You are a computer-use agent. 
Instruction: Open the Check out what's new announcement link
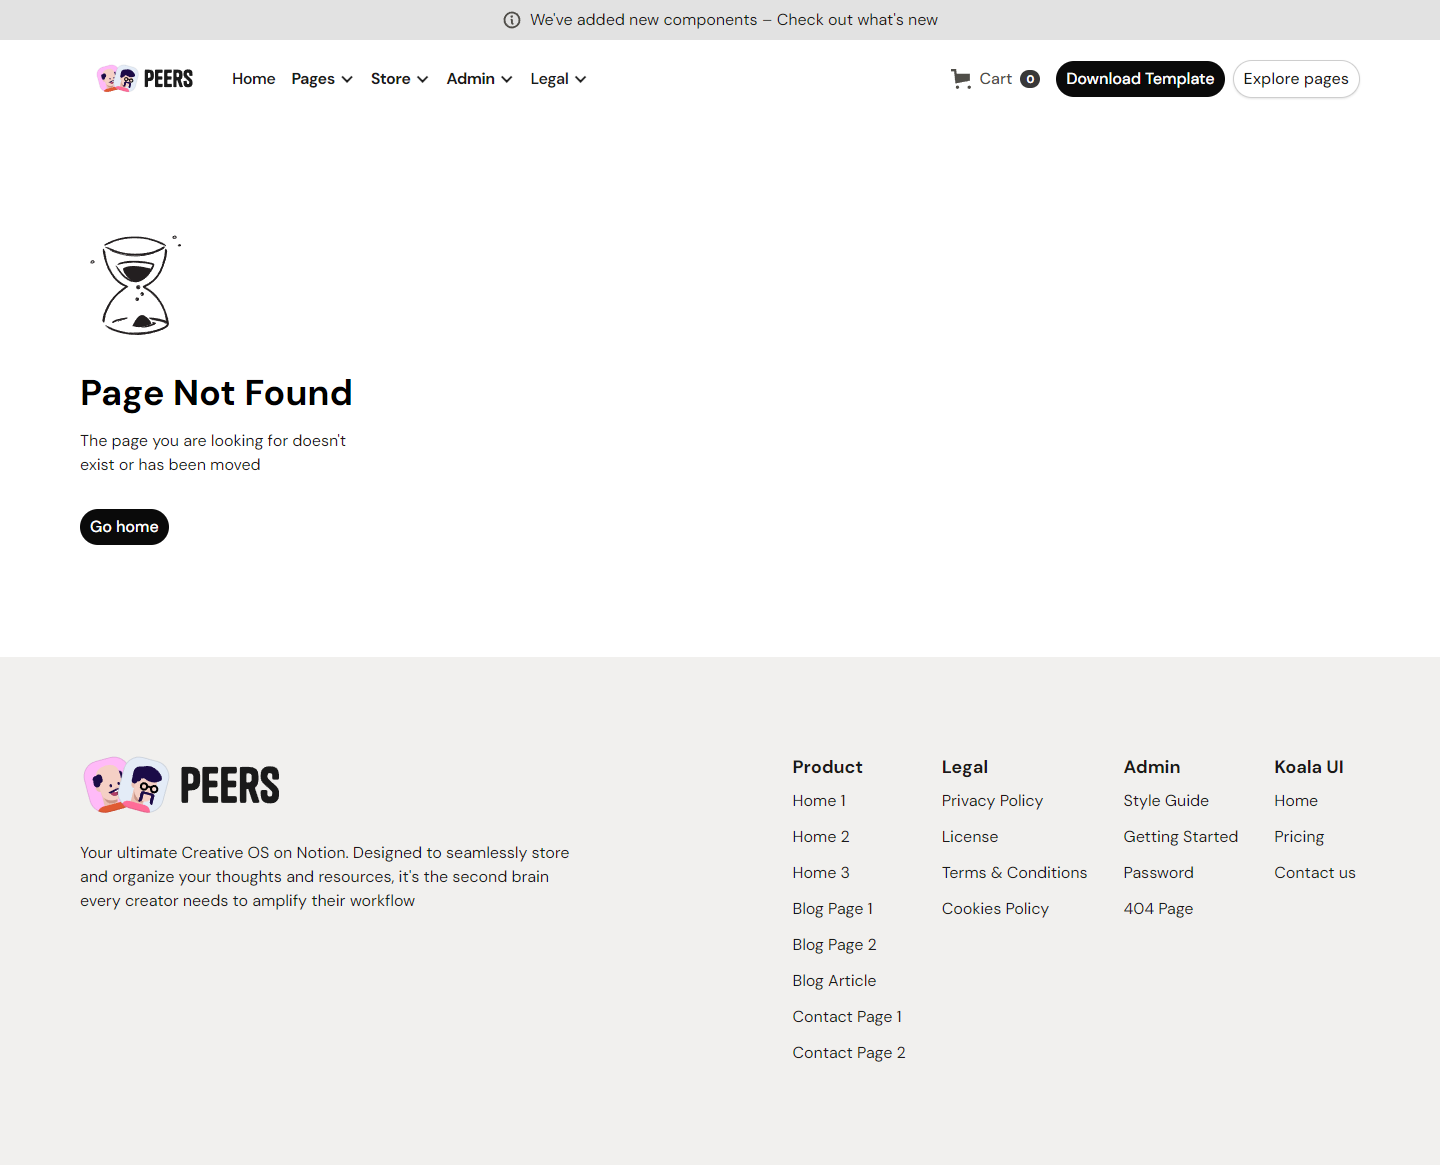pos(857,19)
